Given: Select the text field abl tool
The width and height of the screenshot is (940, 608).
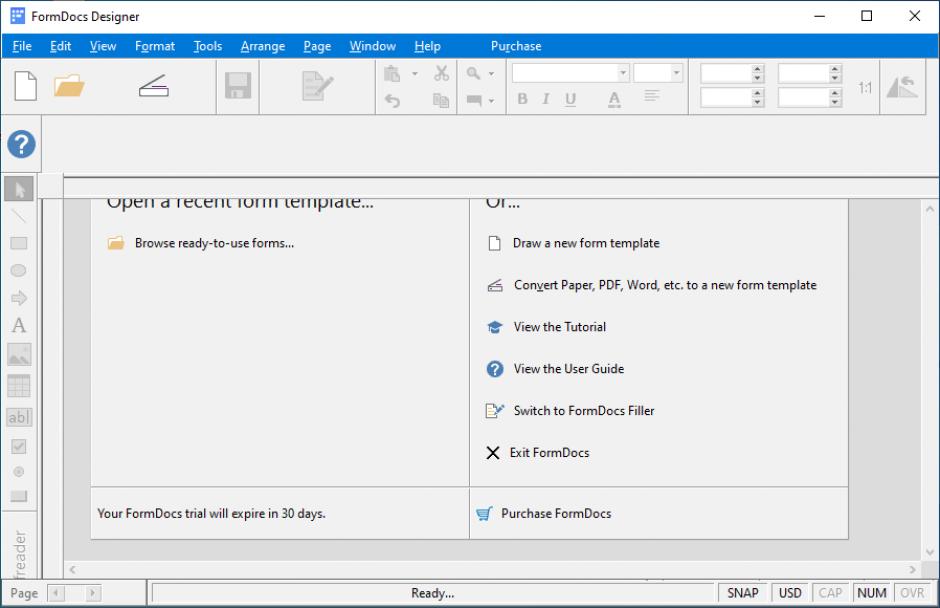Looking at the screenshot, I should (19, 417).
